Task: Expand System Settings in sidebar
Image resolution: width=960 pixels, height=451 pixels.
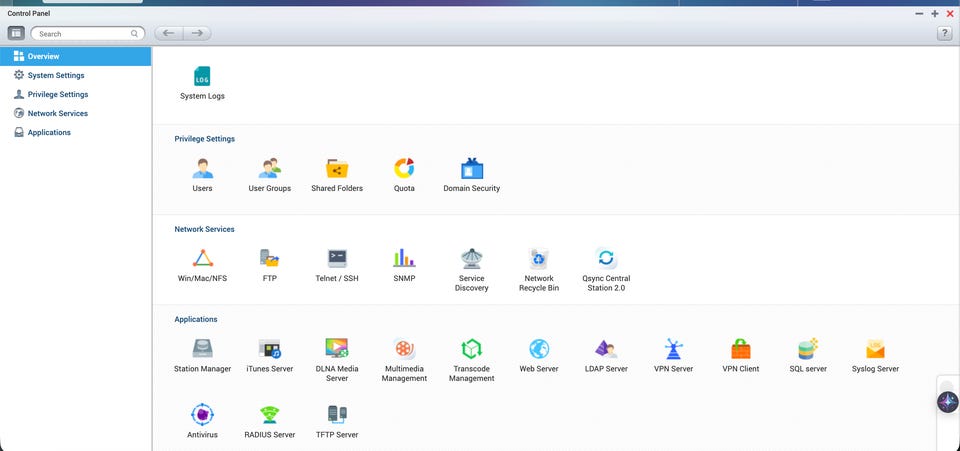Action: coord(55,75)
